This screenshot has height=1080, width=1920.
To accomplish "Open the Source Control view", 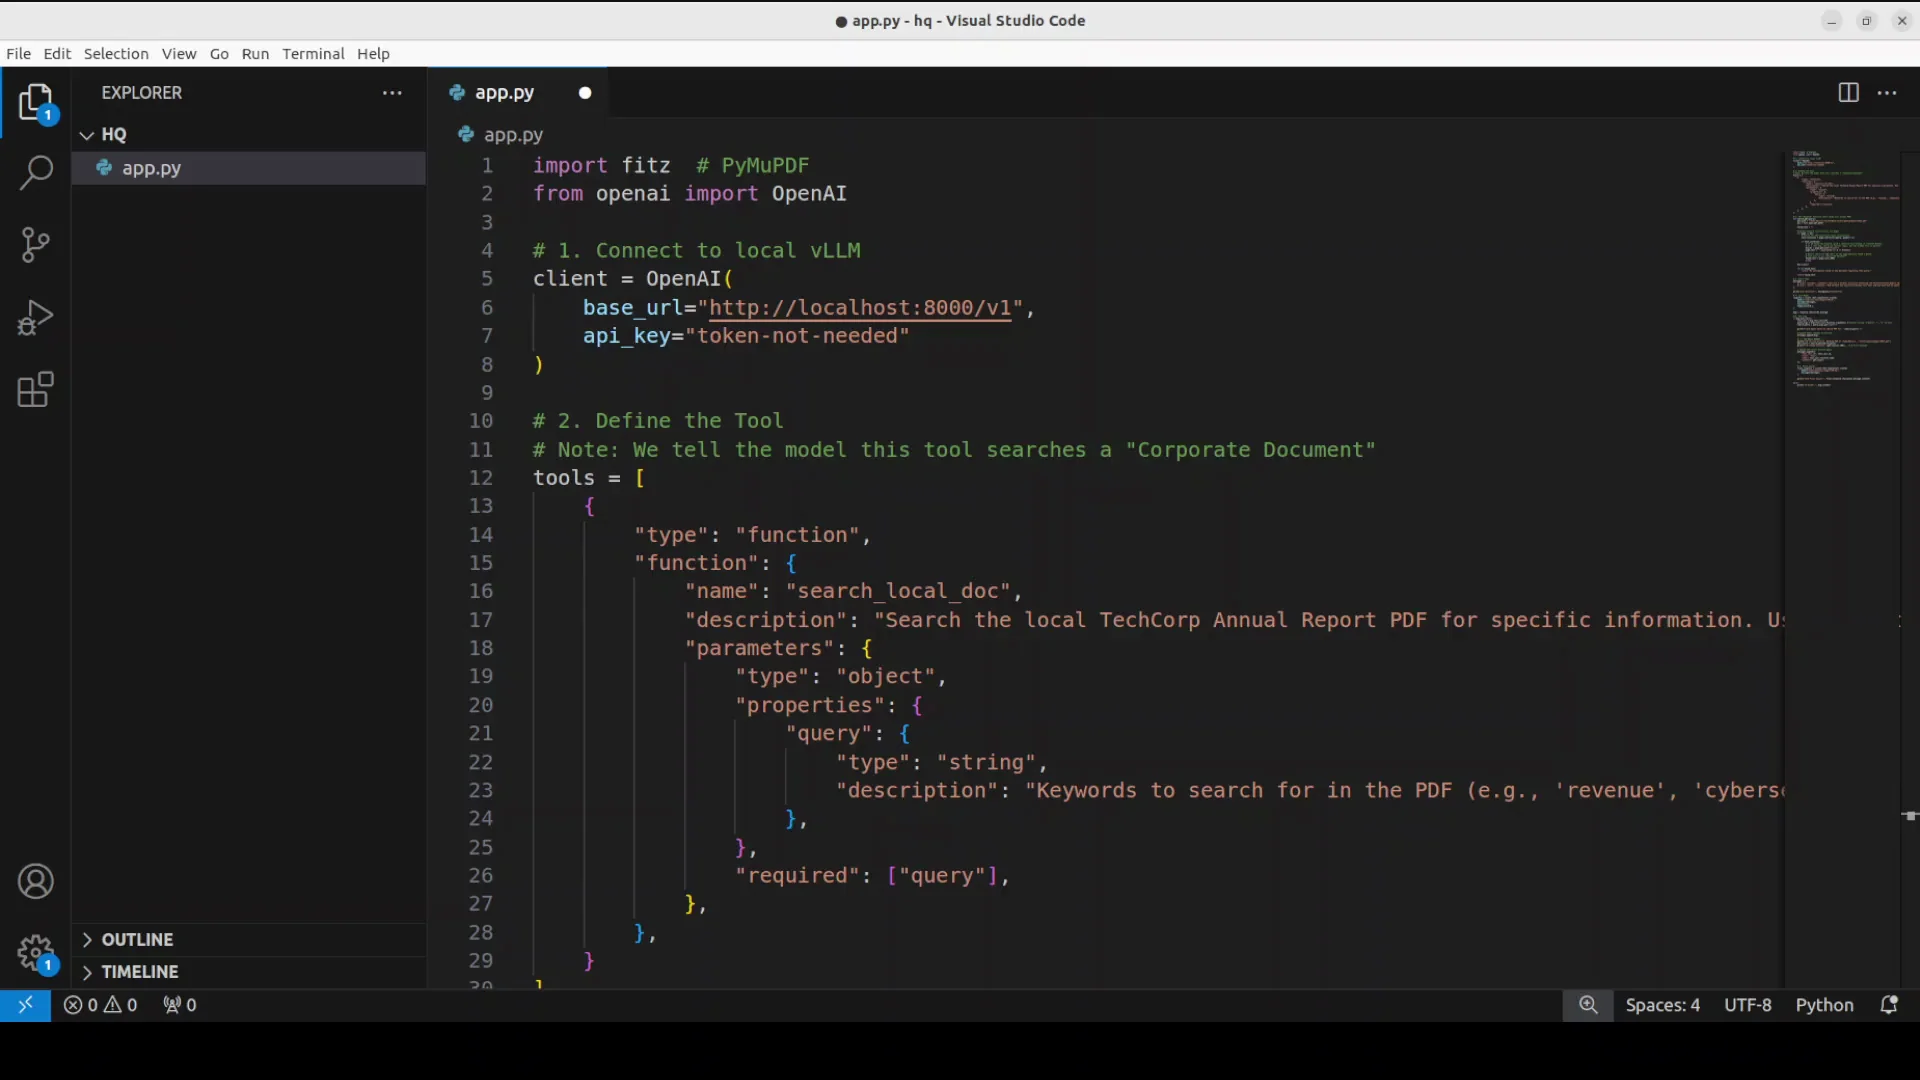I will pos(36,245).
